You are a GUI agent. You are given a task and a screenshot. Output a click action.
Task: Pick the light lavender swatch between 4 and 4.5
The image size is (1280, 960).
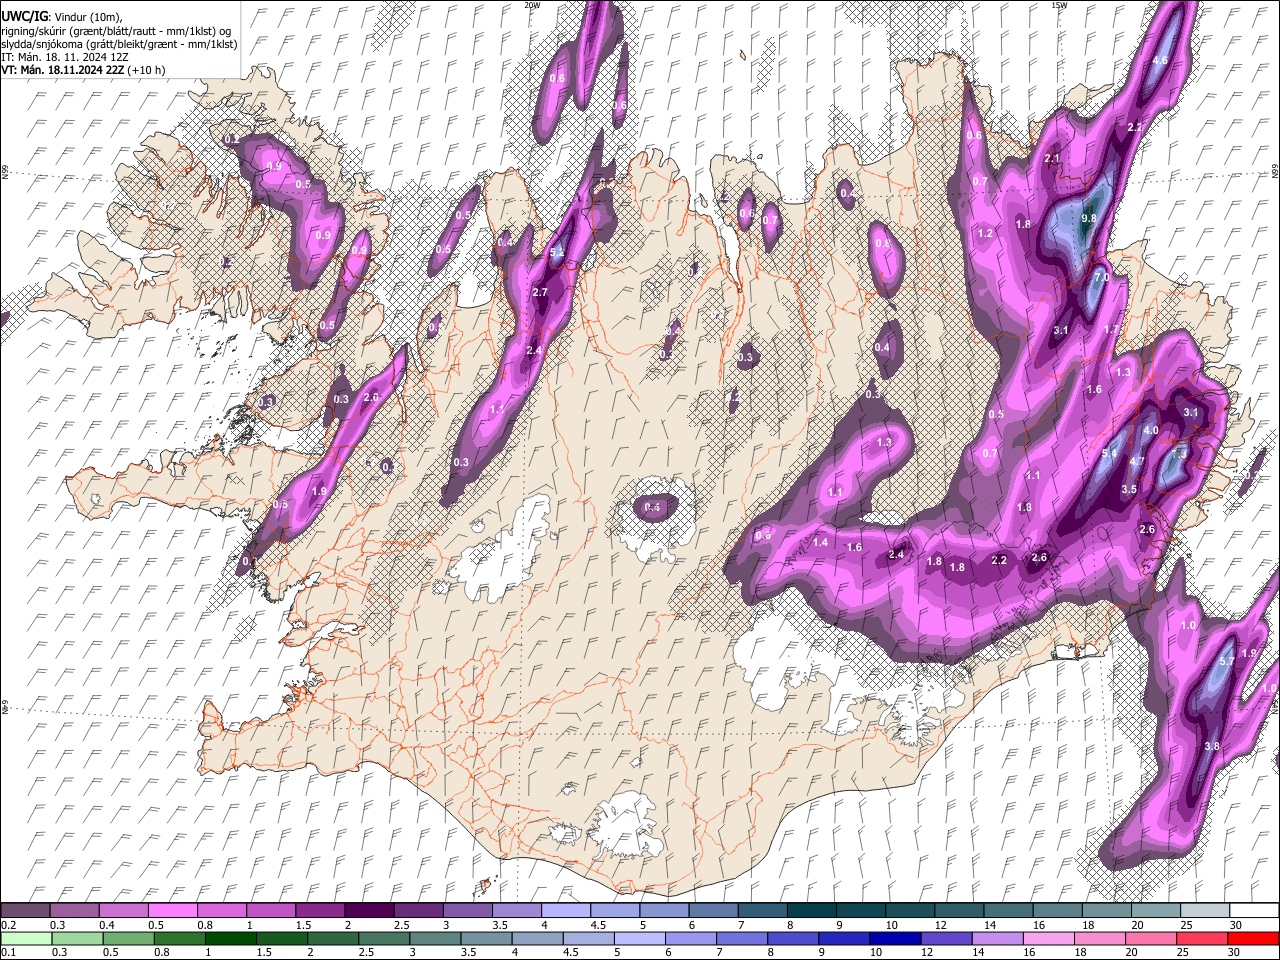(566, 910)
